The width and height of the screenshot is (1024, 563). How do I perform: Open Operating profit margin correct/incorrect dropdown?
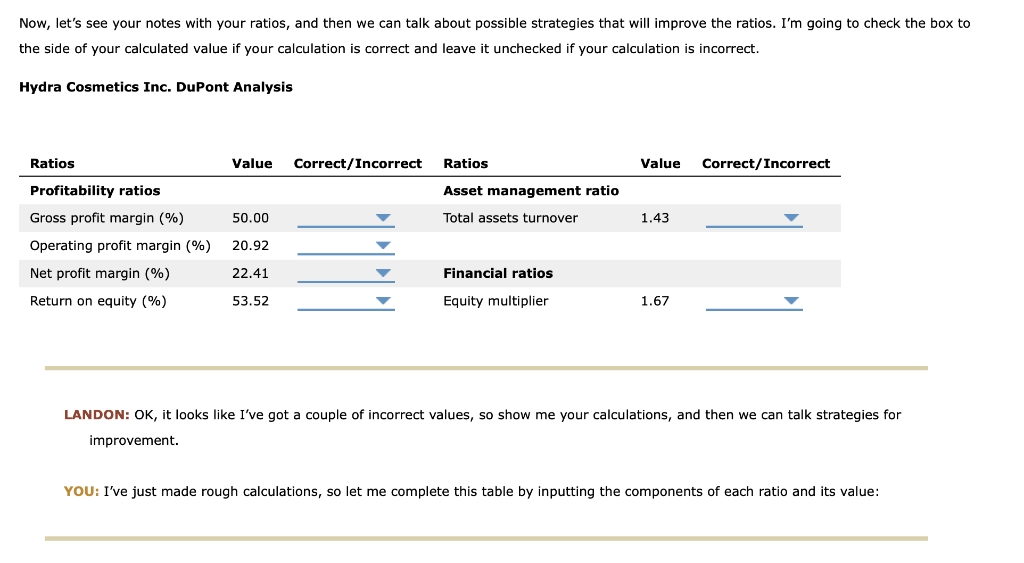(x=345, y=246)
